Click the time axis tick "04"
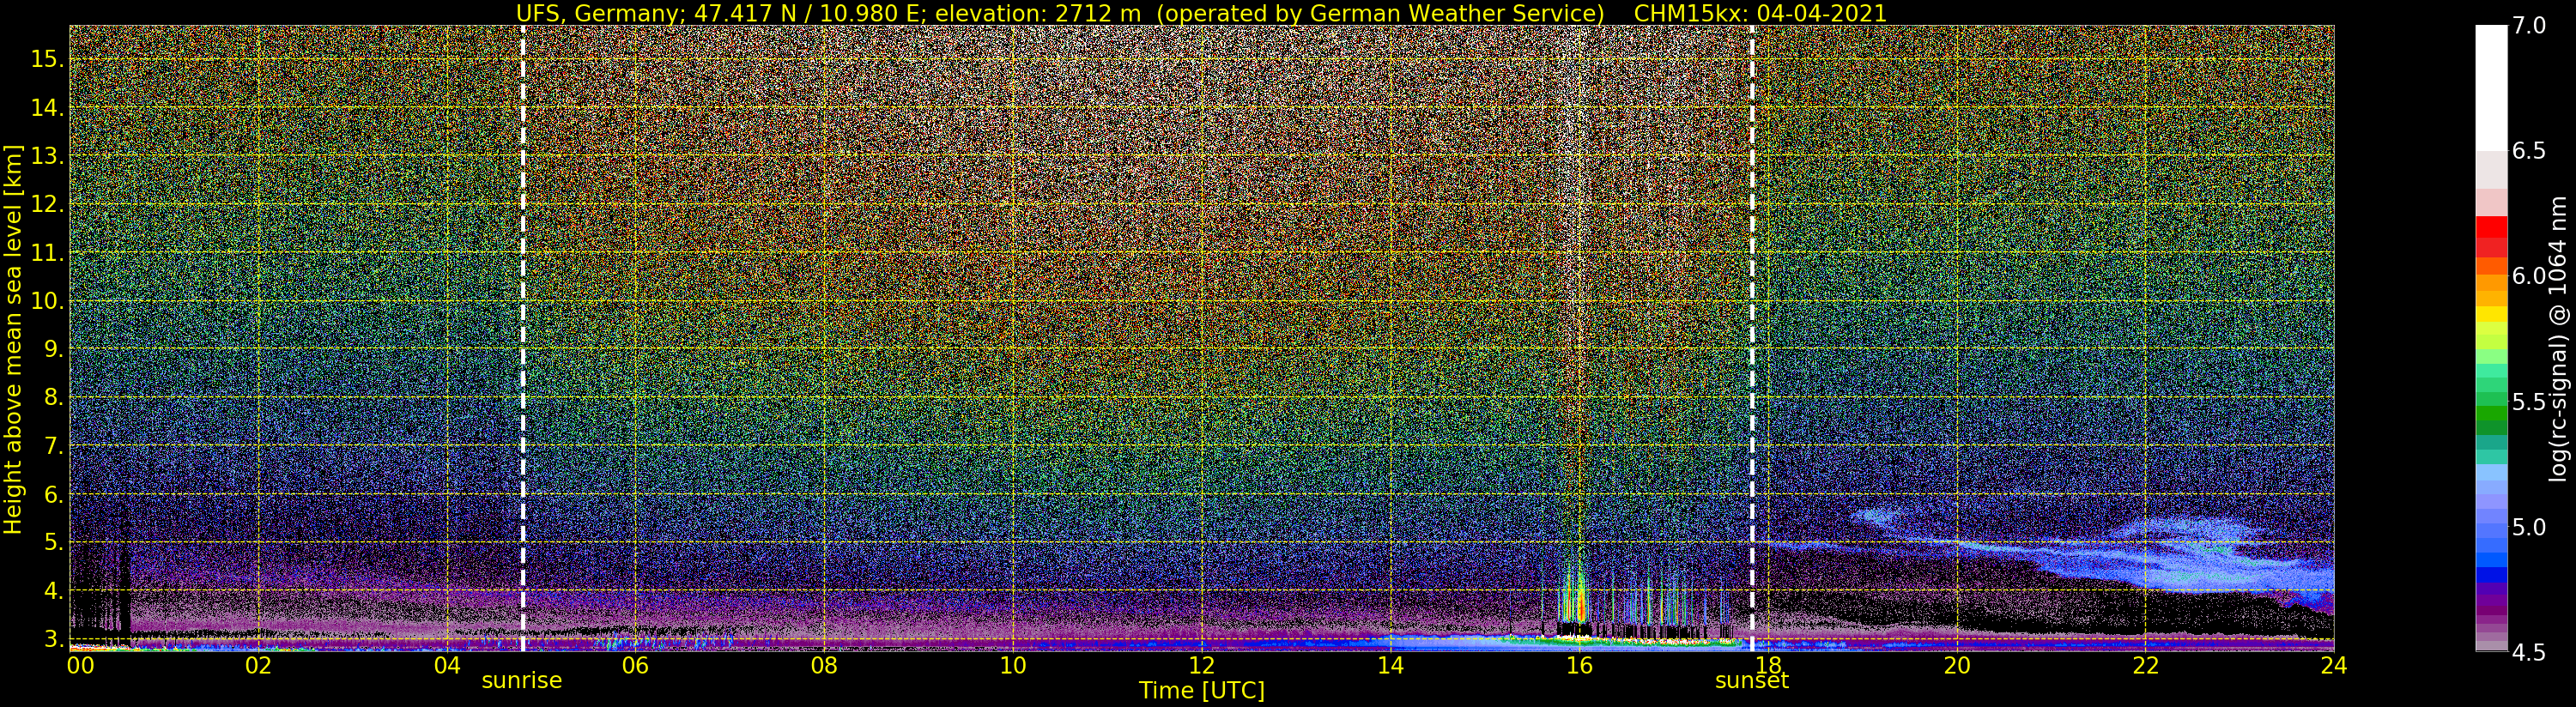 click(447, 666)
